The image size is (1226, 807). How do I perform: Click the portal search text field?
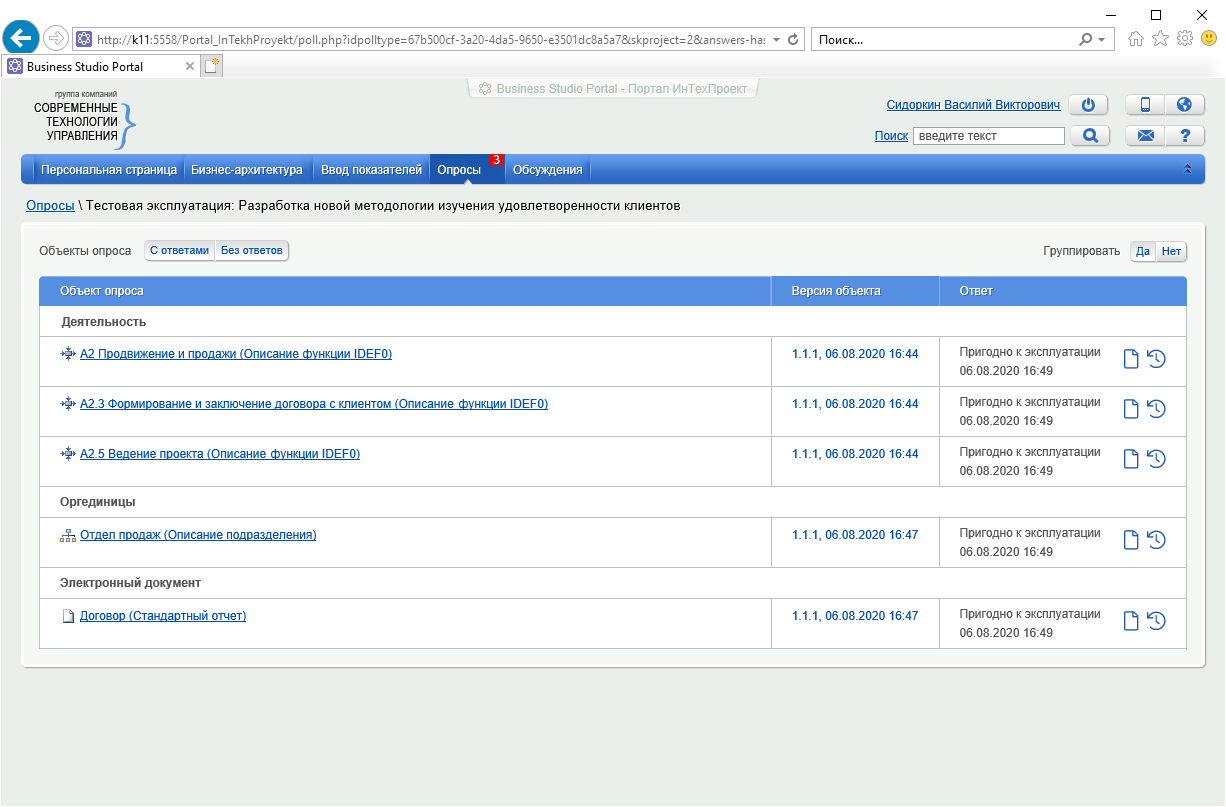click(988, 136)
